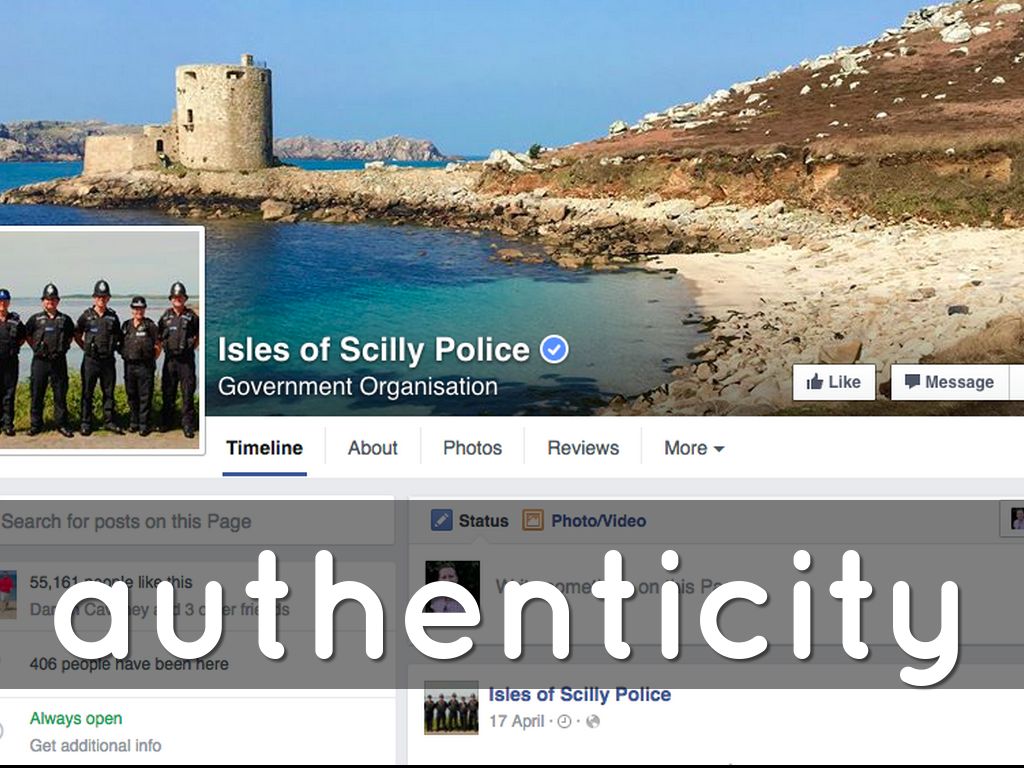Open the Reviews tab

coord(583,448)
